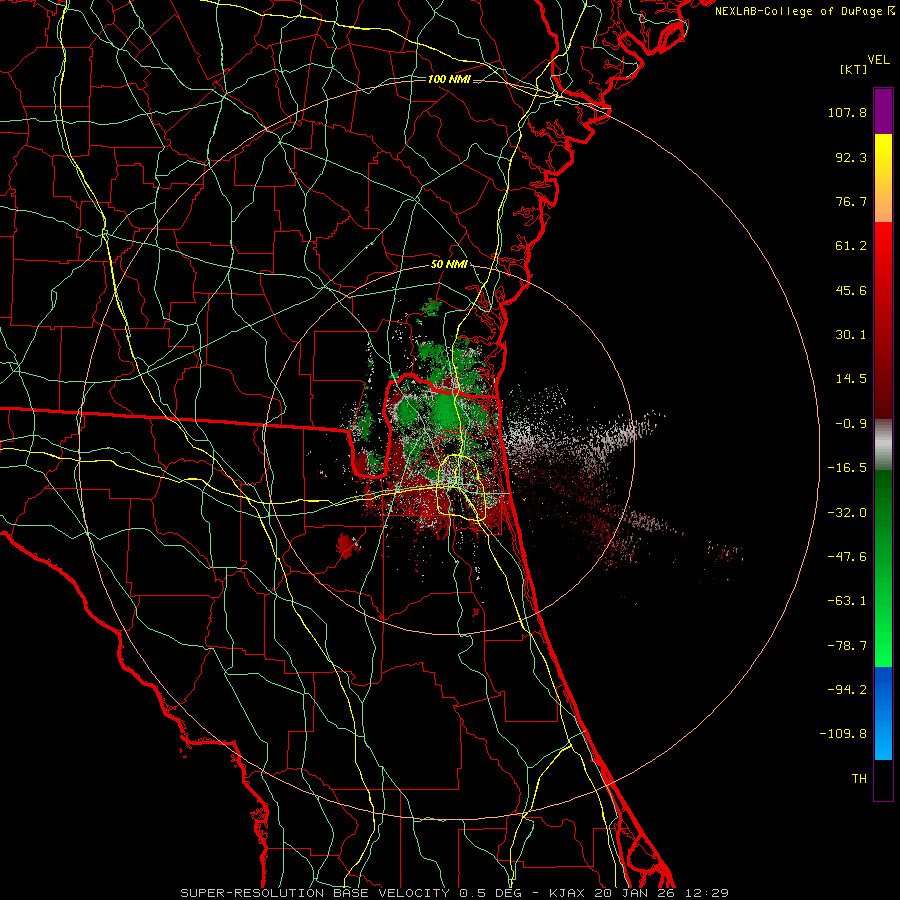
Task: Click the SUPER-RESOLUTION BASE VELOCITY caption text
Action: click(315, 893)
